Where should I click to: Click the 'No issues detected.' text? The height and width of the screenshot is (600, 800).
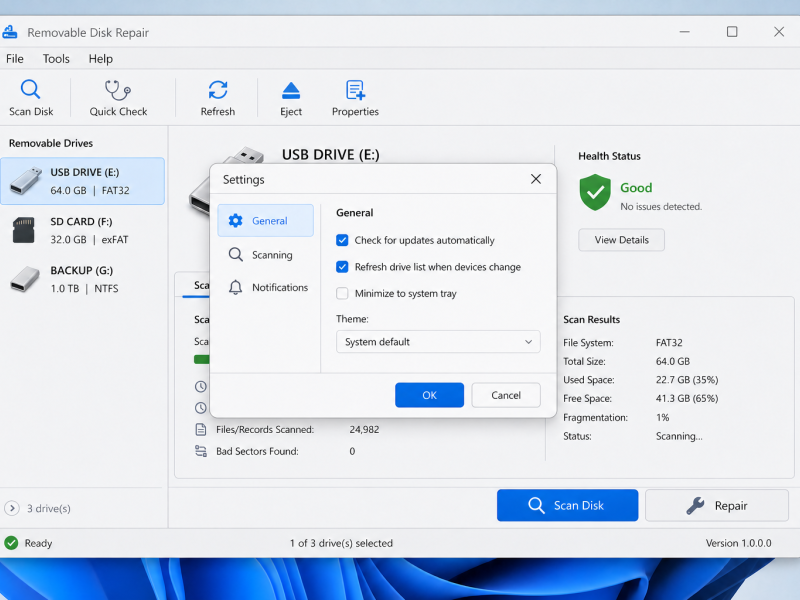coord(661,207)
